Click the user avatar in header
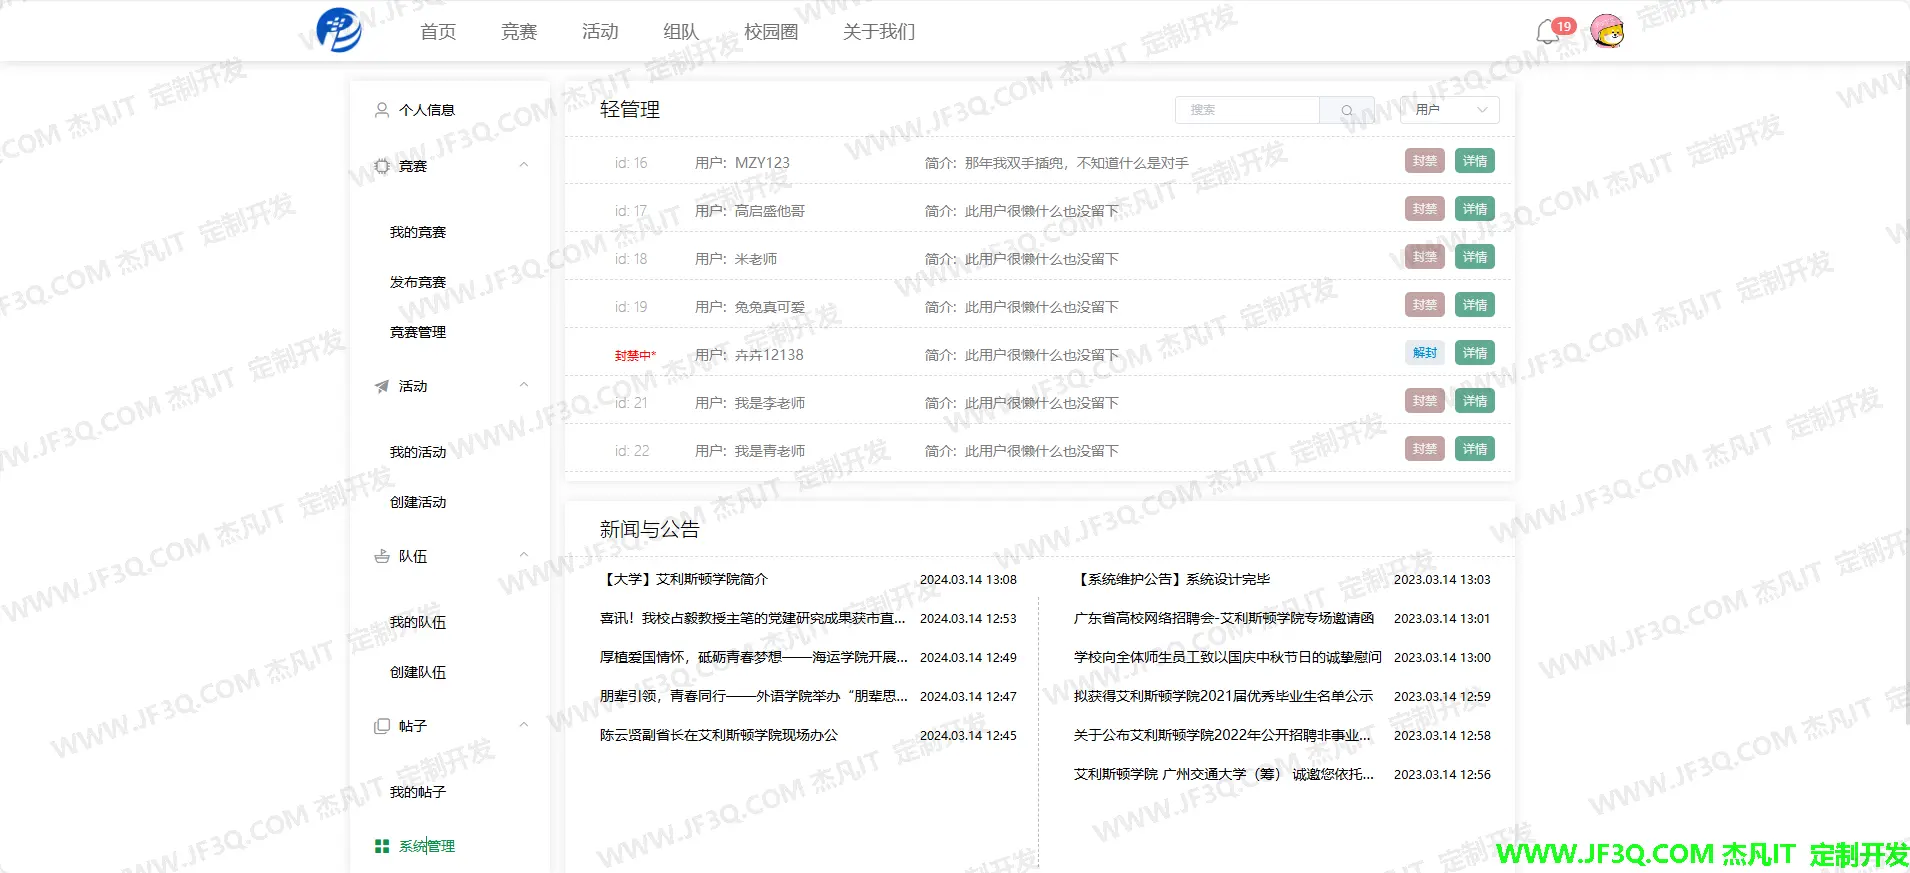Screen dimensions: 1910x873 pyautogui.click(x=1607, y=31)
